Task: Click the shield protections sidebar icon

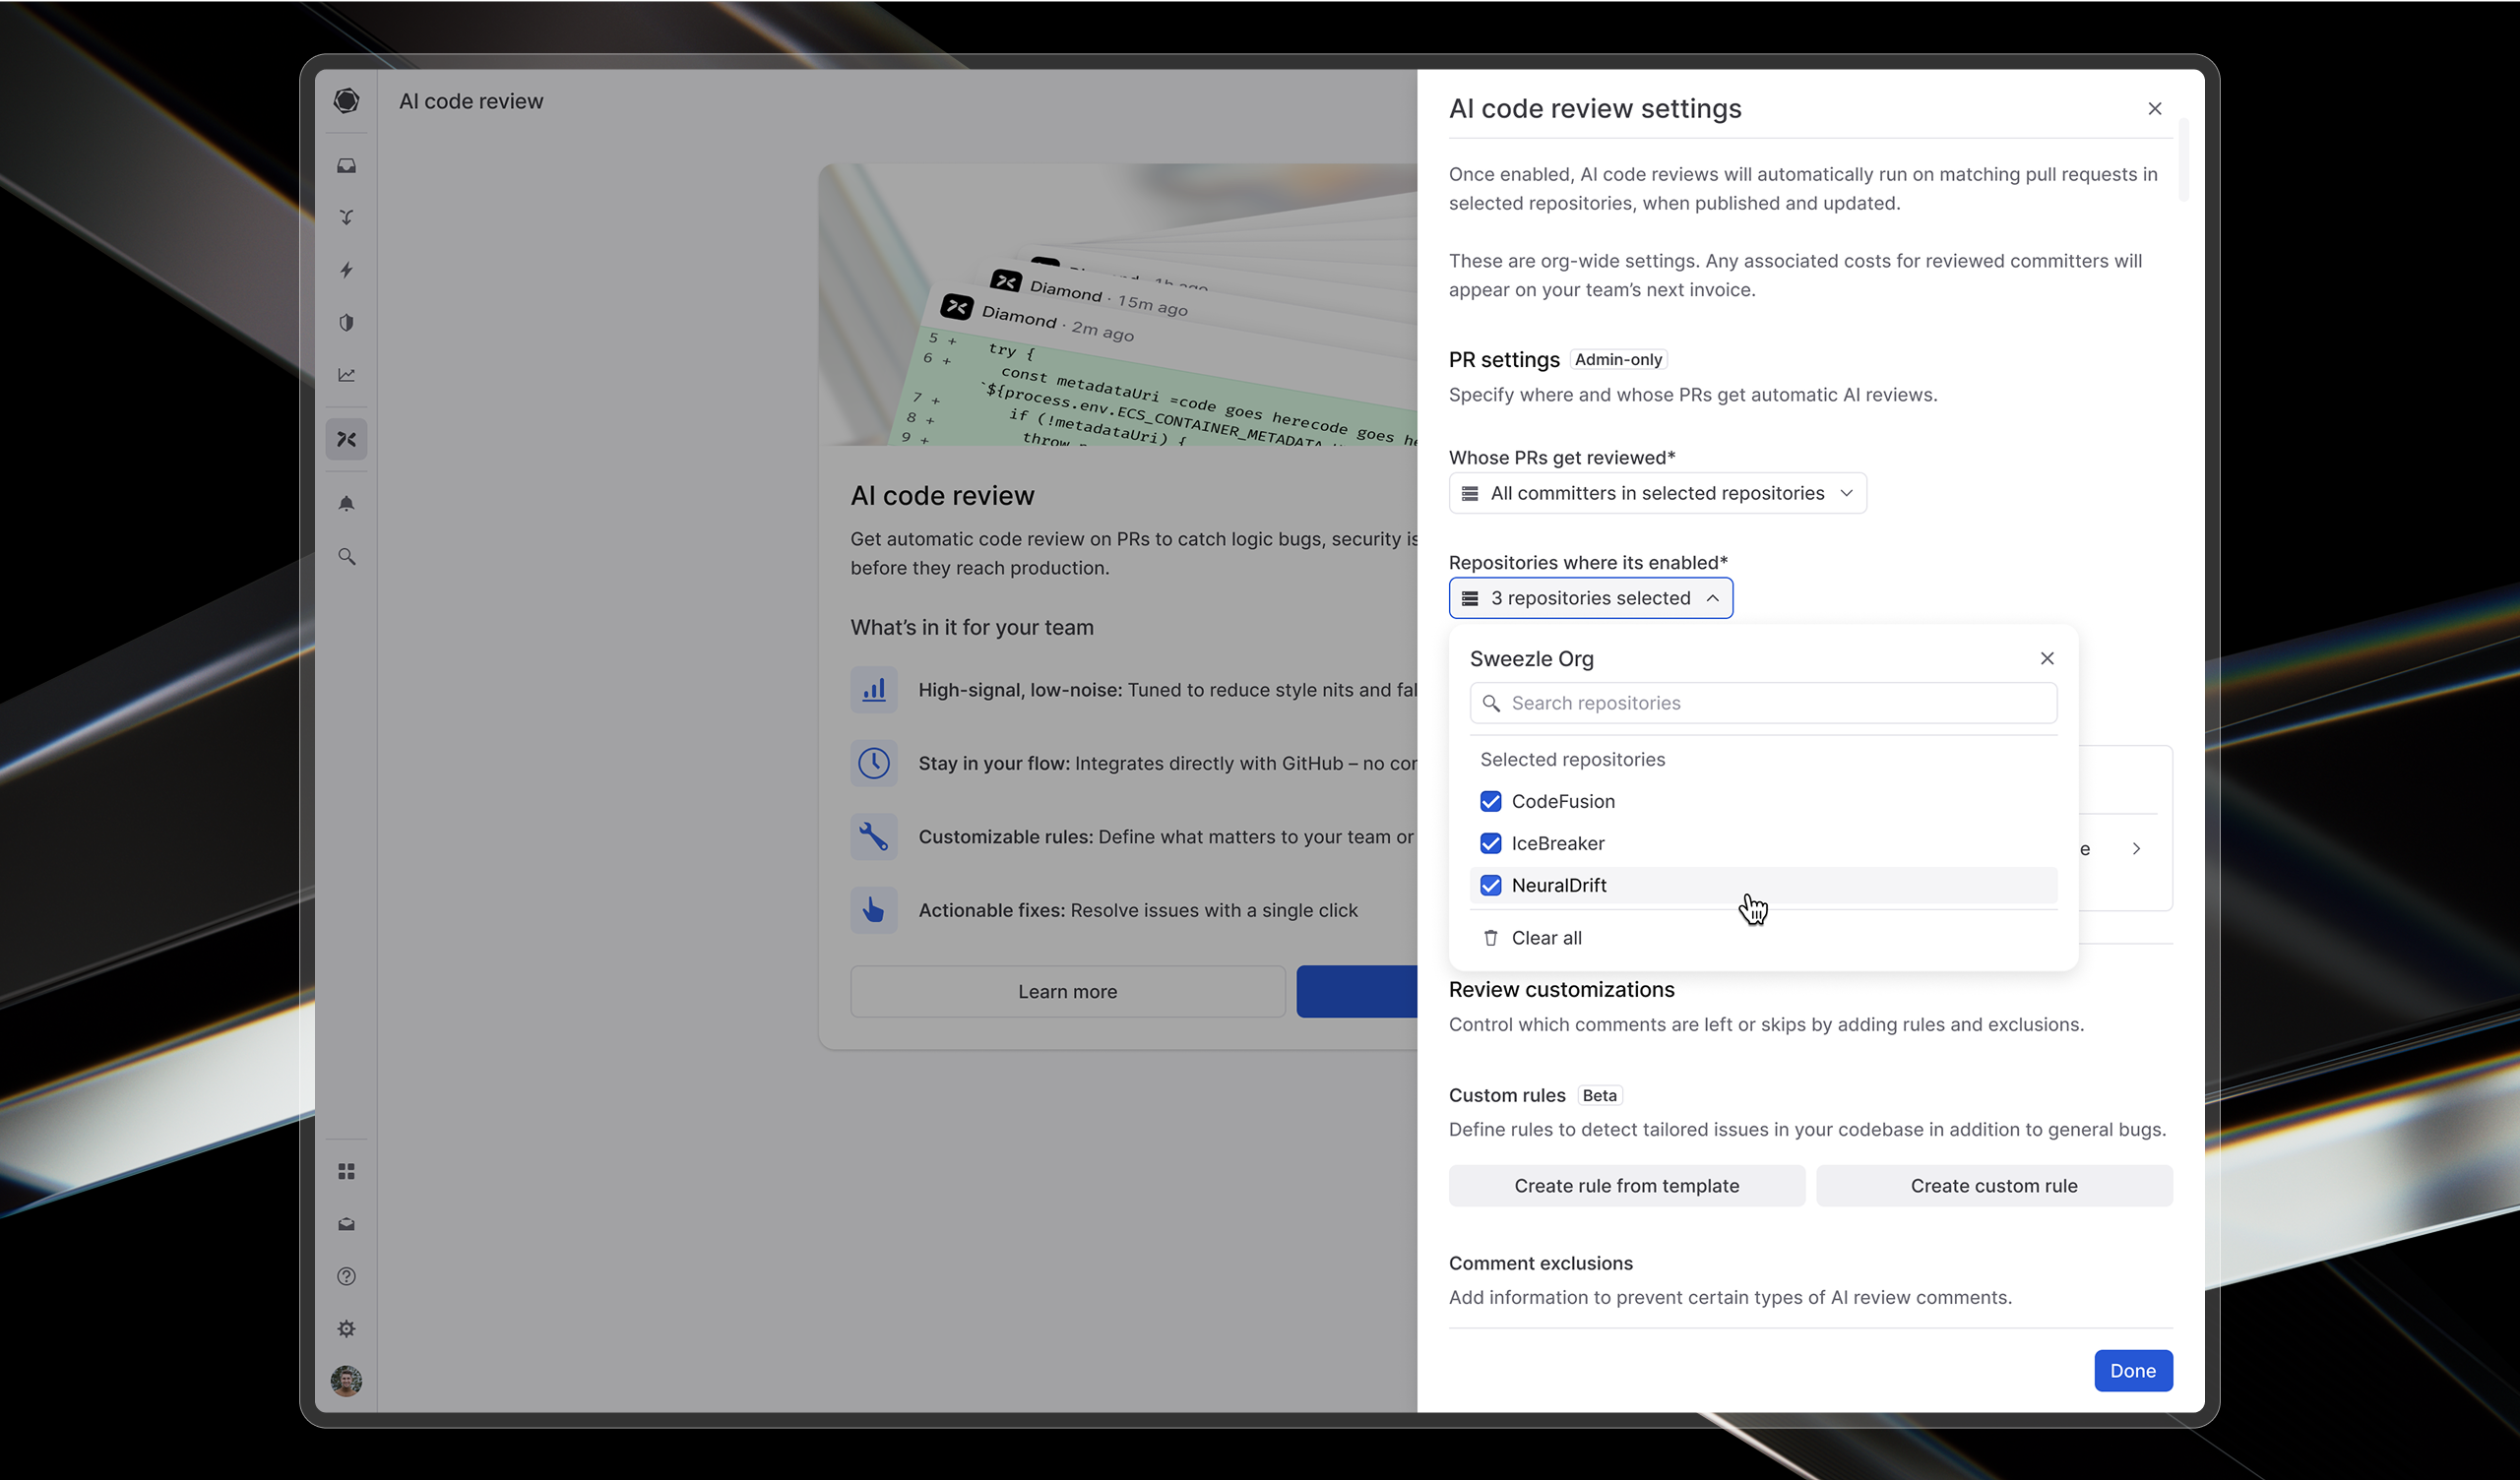Action: 346,323
